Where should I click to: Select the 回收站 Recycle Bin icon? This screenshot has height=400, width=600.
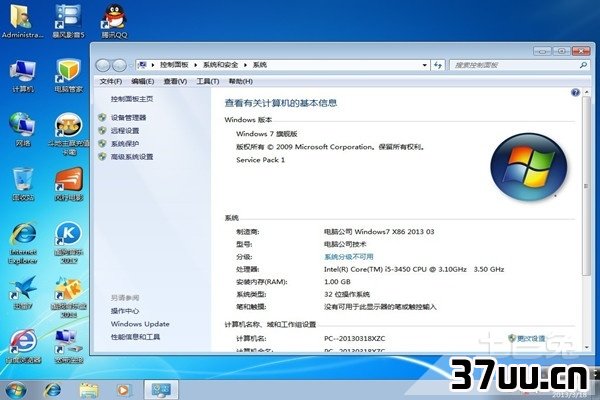pyautogui.click(x=23, y=184)
